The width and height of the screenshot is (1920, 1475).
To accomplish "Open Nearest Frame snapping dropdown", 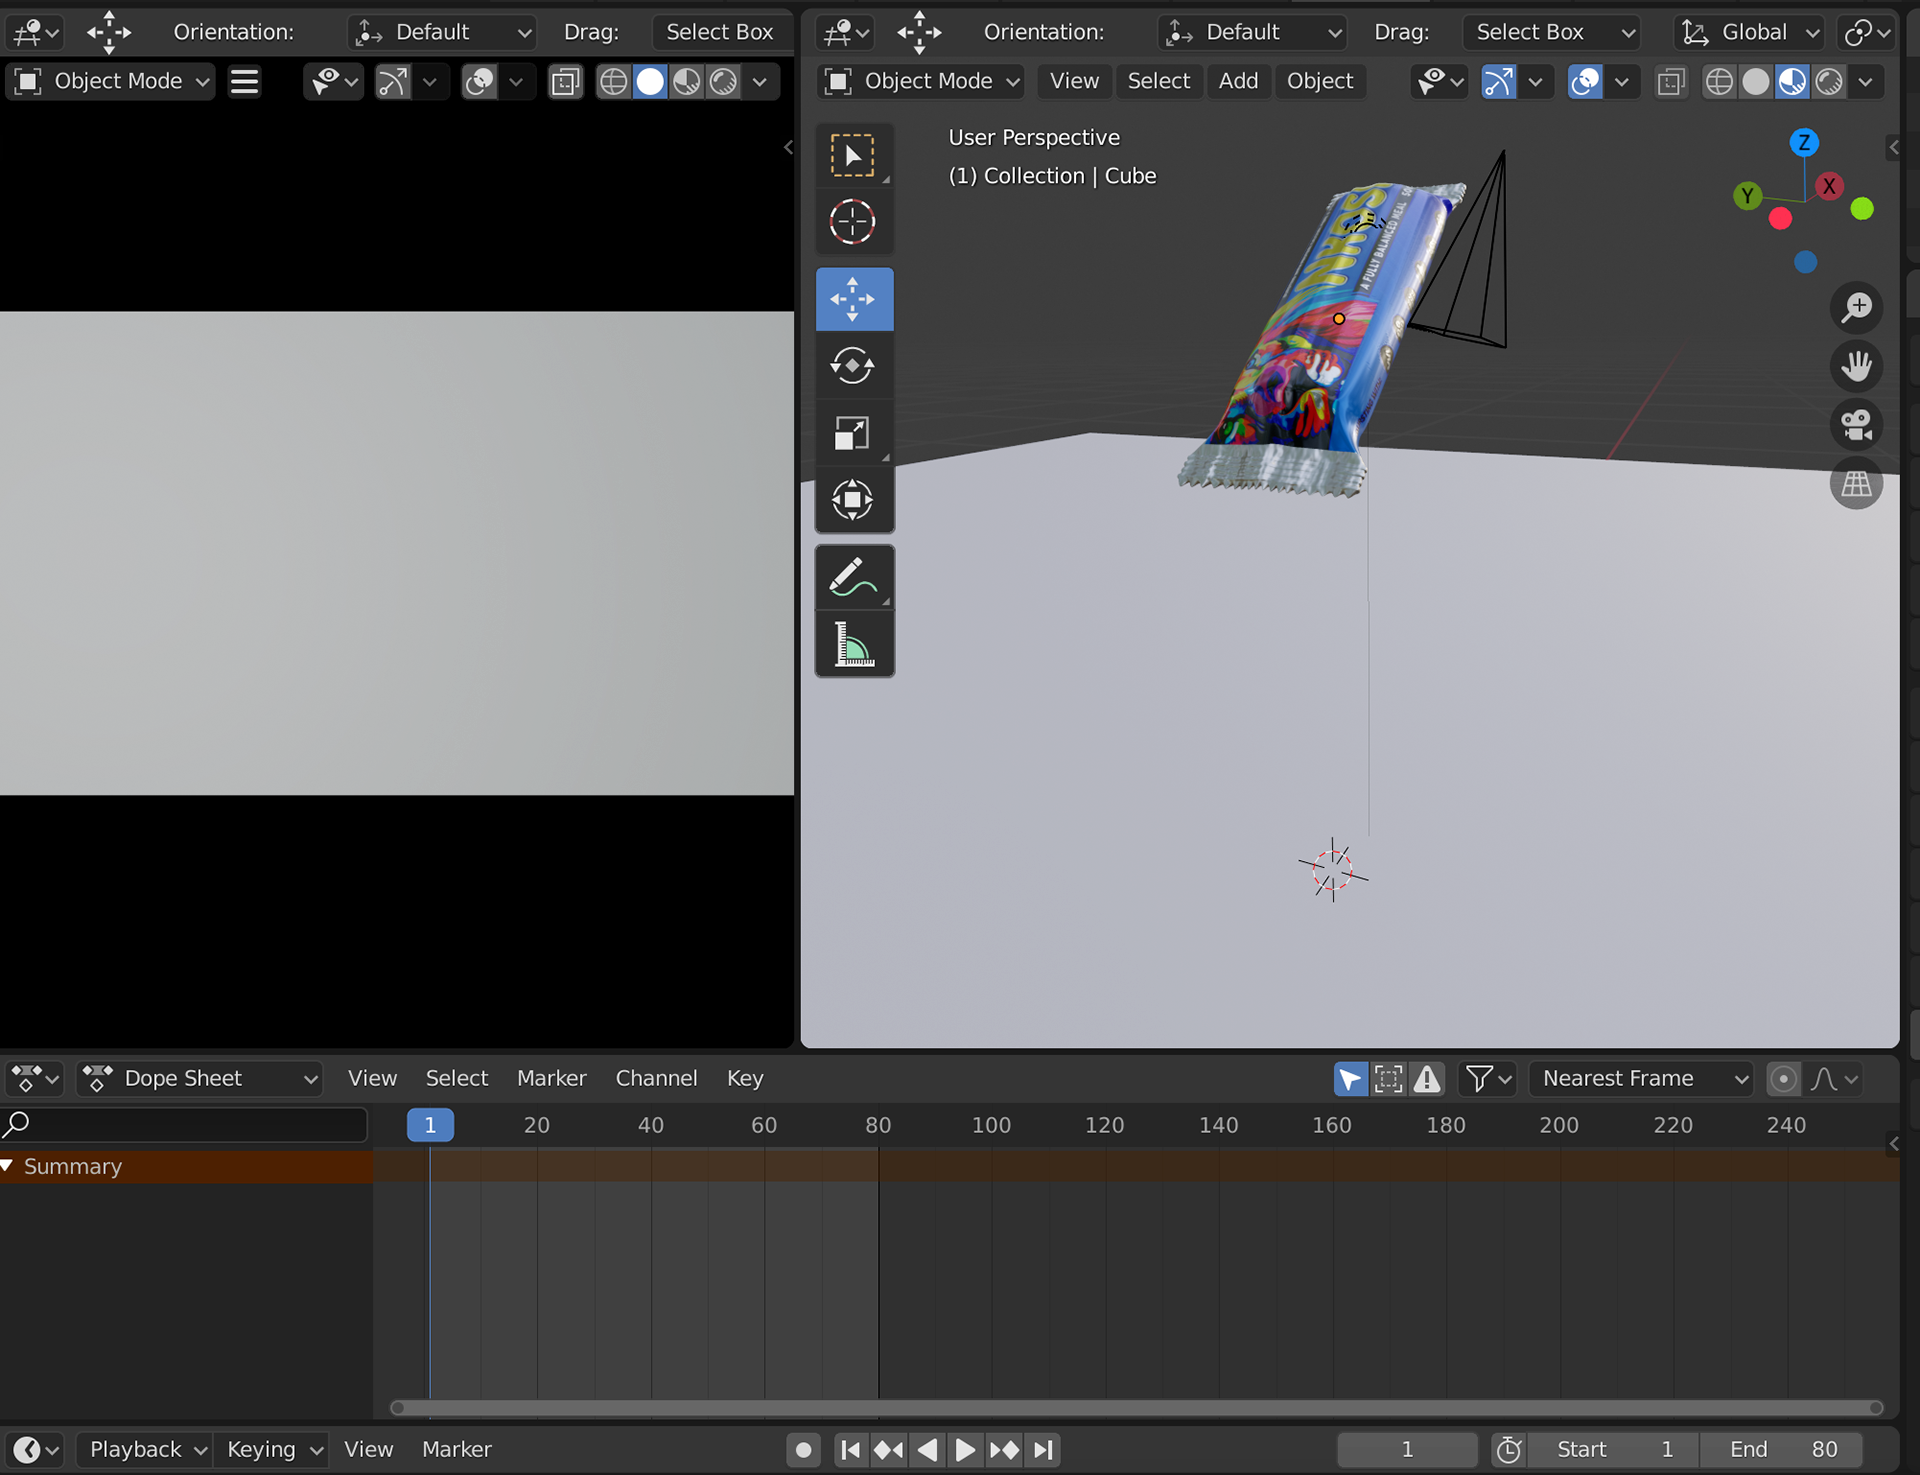I will [x=1641, y=1078].
